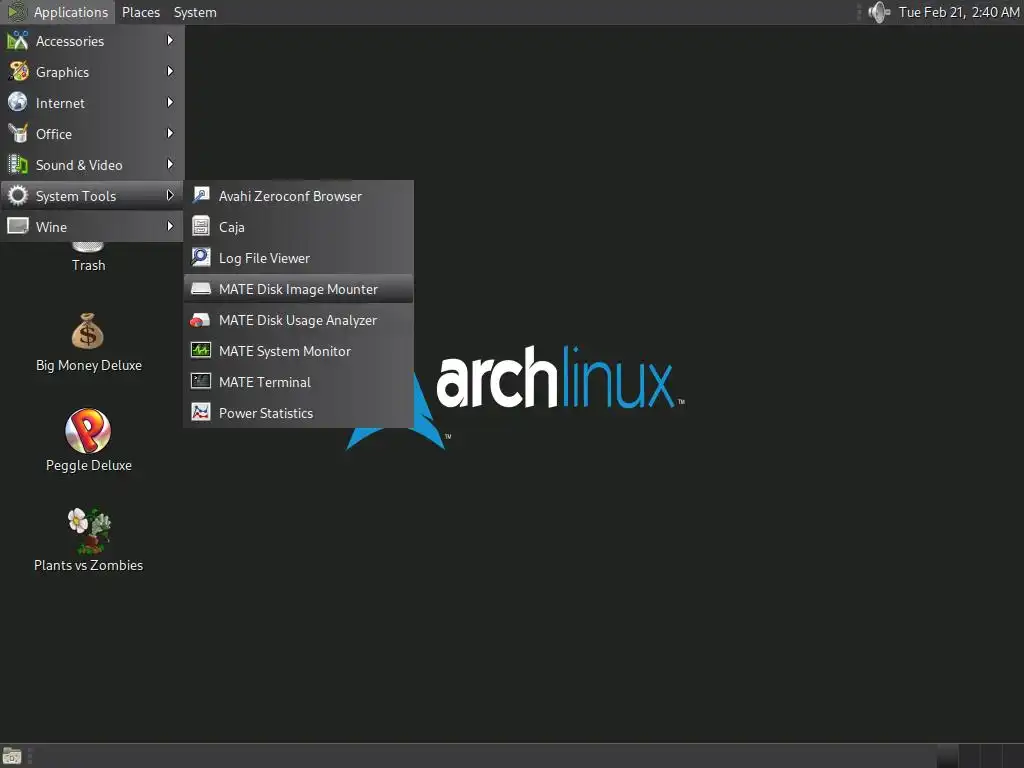Open Avahi Zeroconf Browser entry

pos(298,196)
